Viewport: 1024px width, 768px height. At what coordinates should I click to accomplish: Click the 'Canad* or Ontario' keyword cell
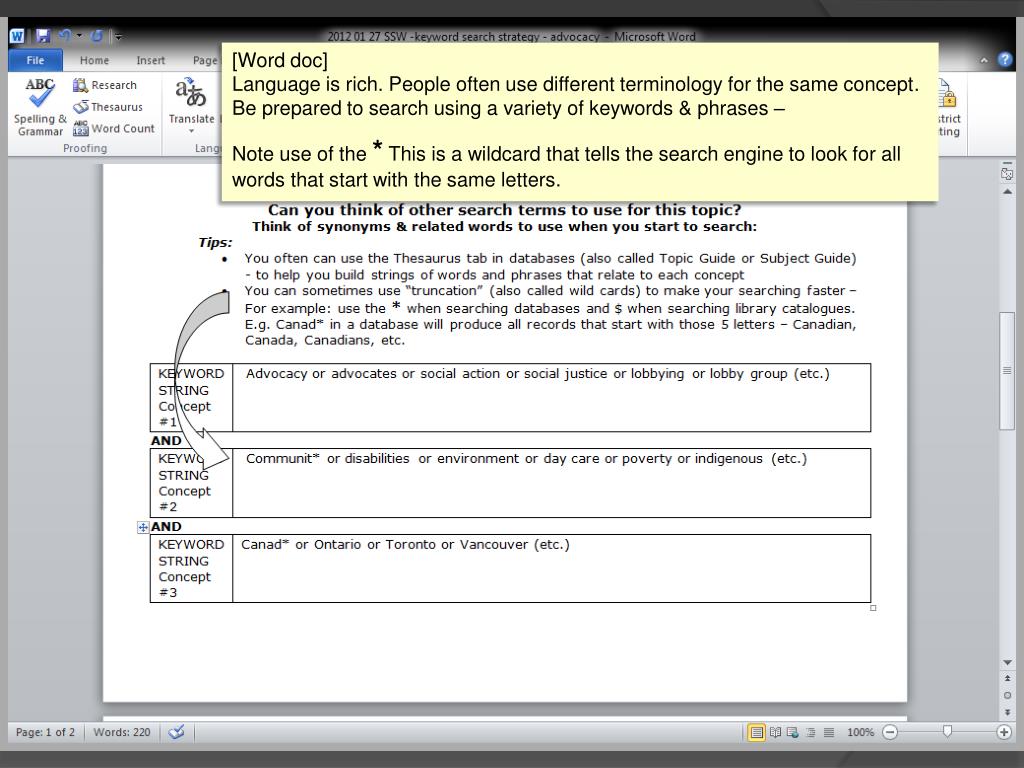552,568
